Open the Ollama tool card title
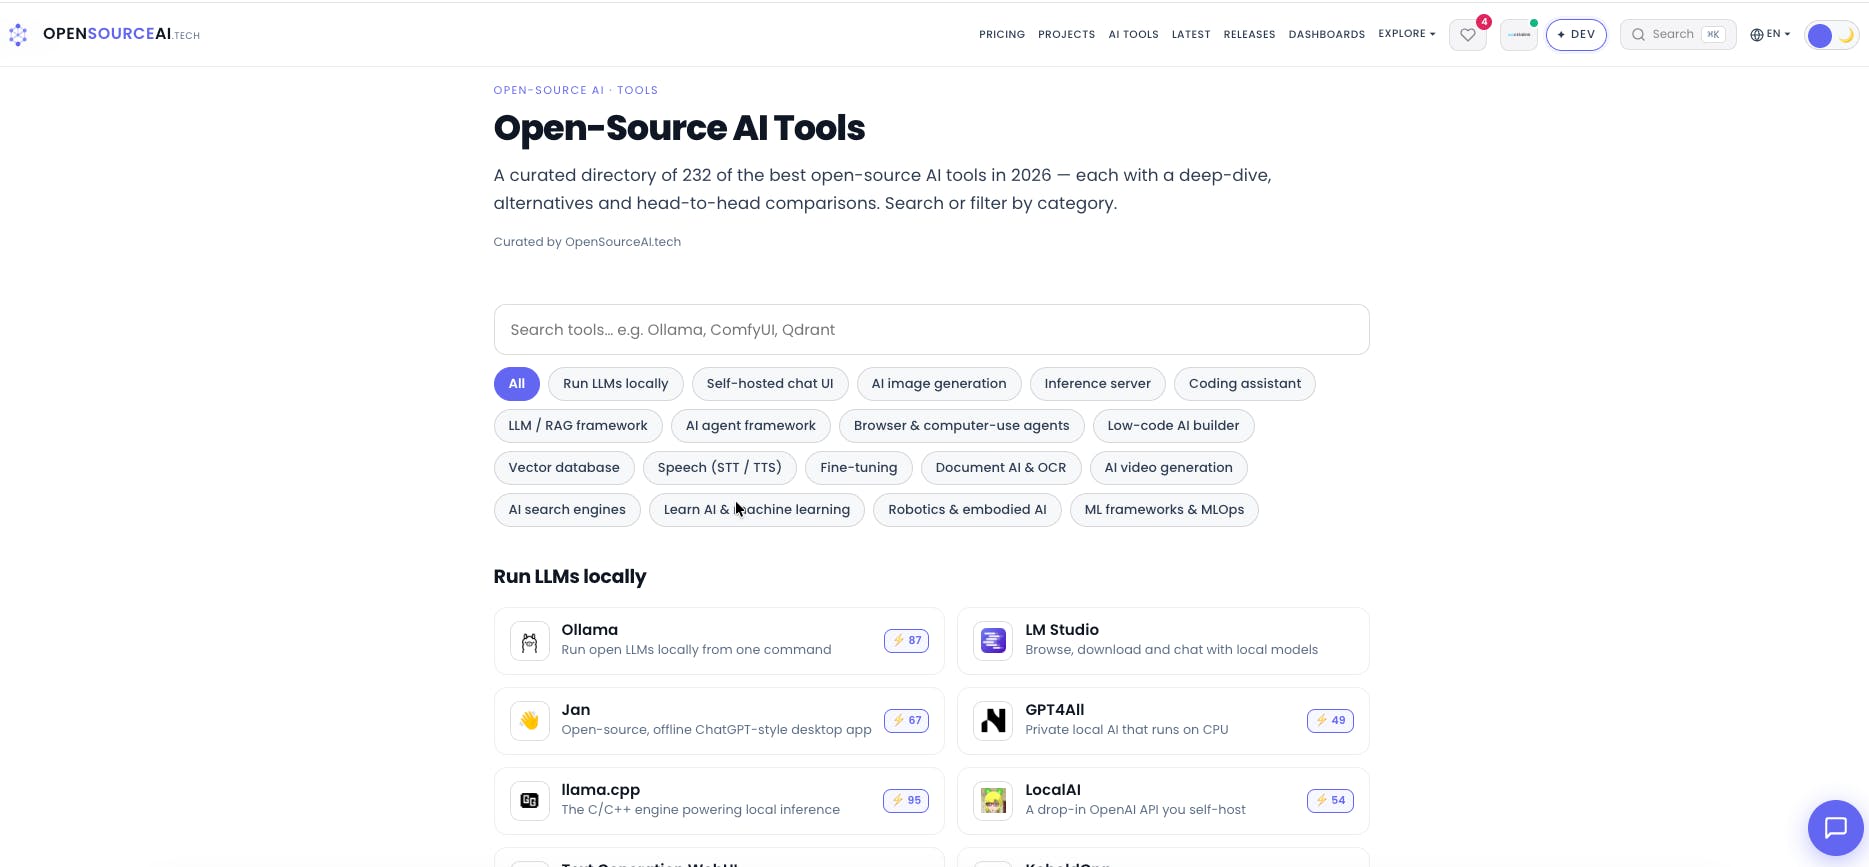 590,630
